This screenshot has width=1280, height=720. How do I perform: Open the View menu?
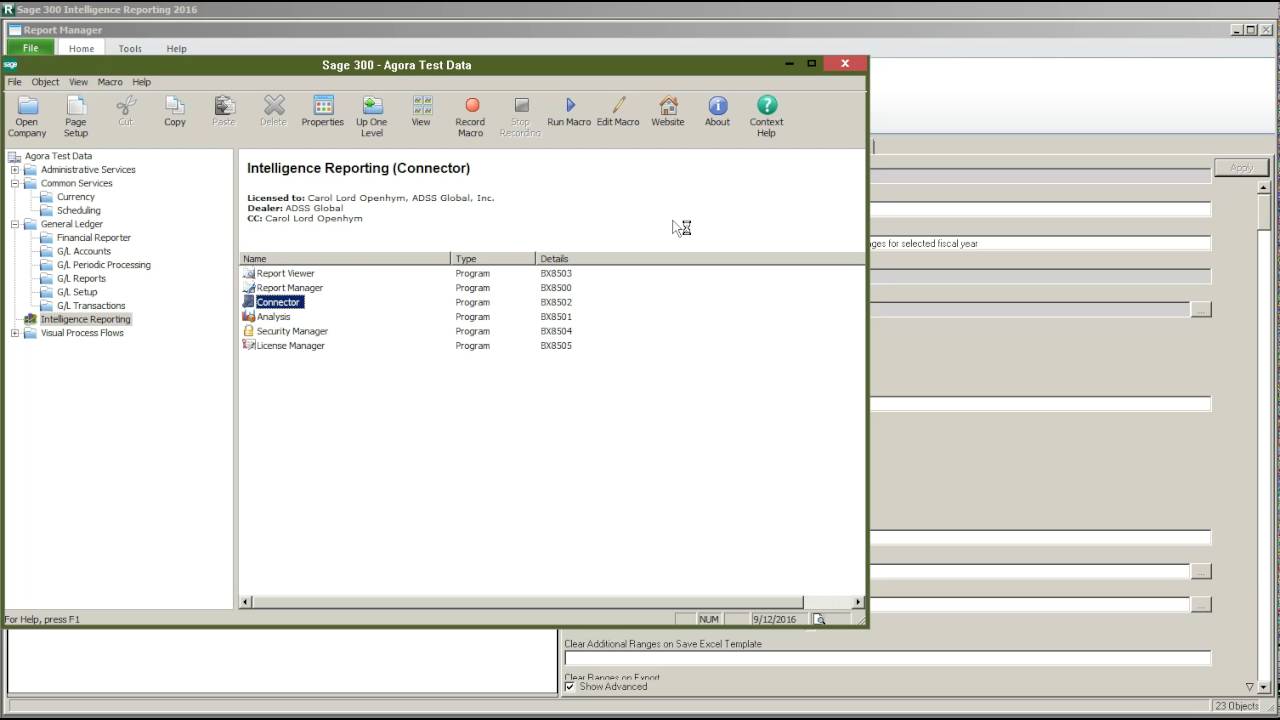click(78, 82)
